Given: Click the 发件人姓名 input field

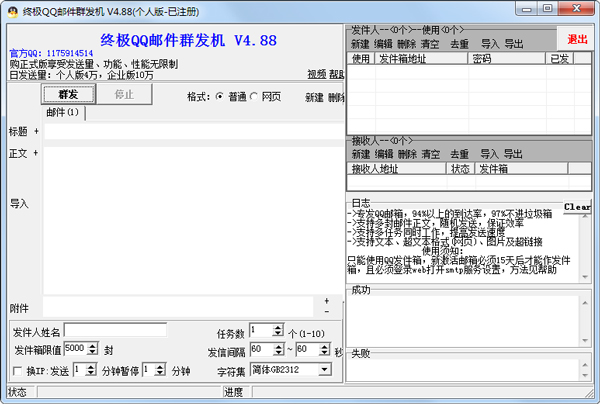Looking at the screenshot, I should pos(115,331).
